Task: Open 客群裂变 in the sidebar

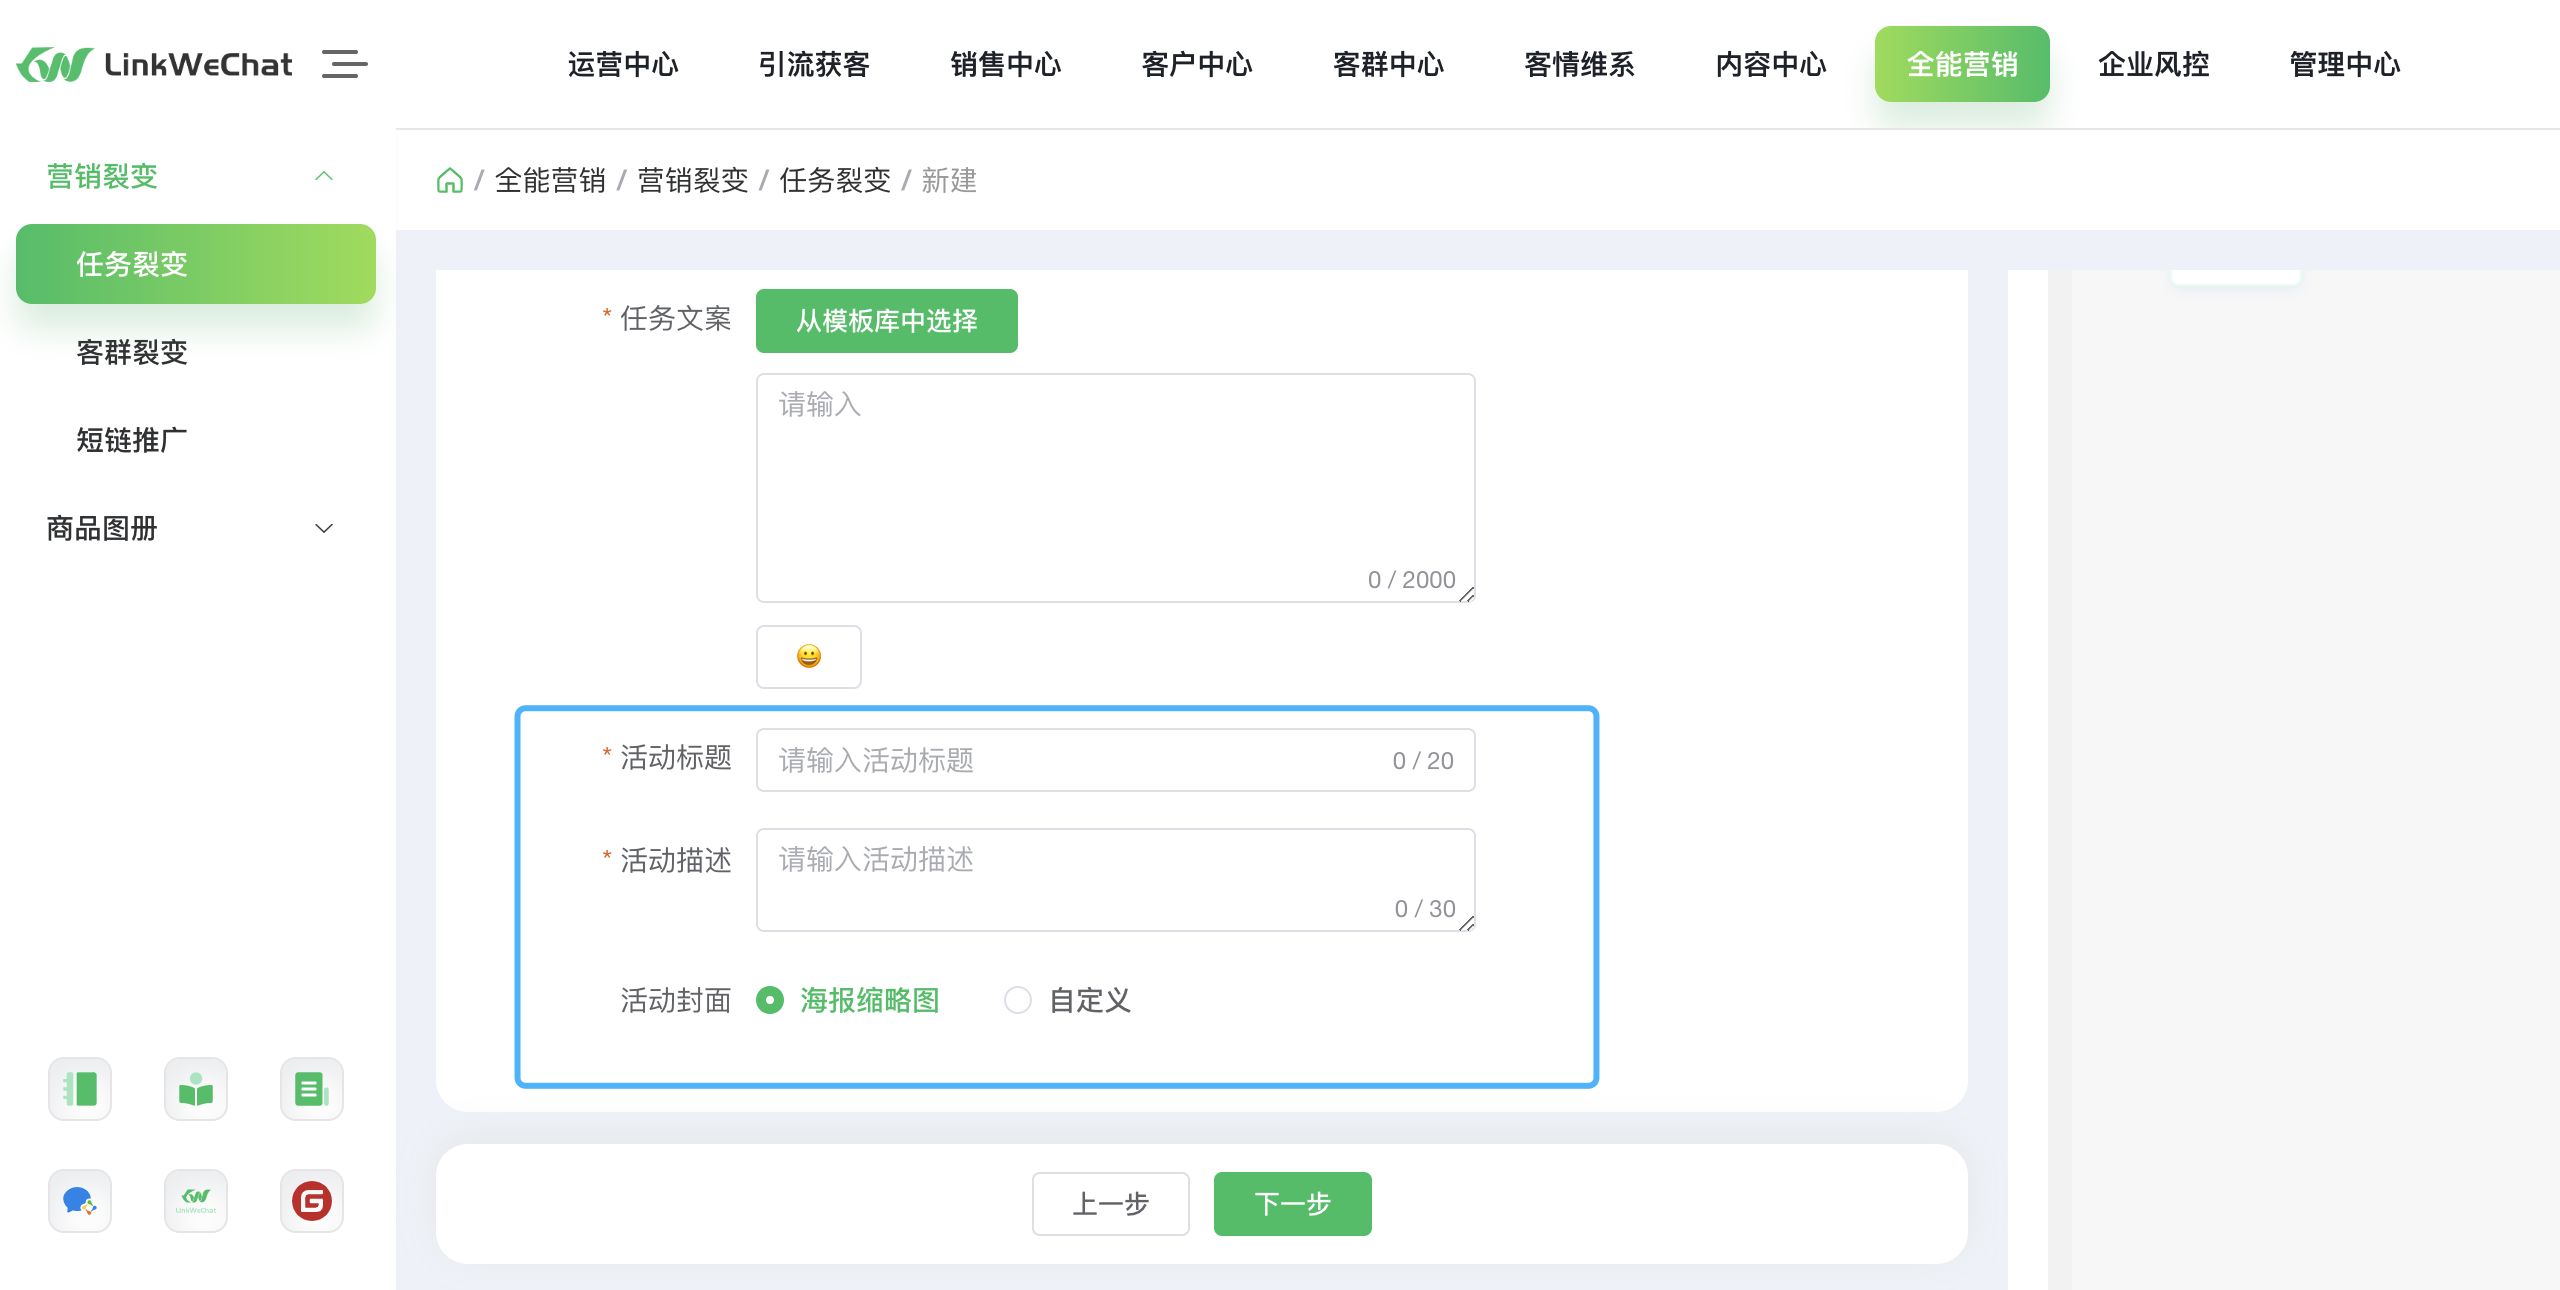Action: coord(132,352)
